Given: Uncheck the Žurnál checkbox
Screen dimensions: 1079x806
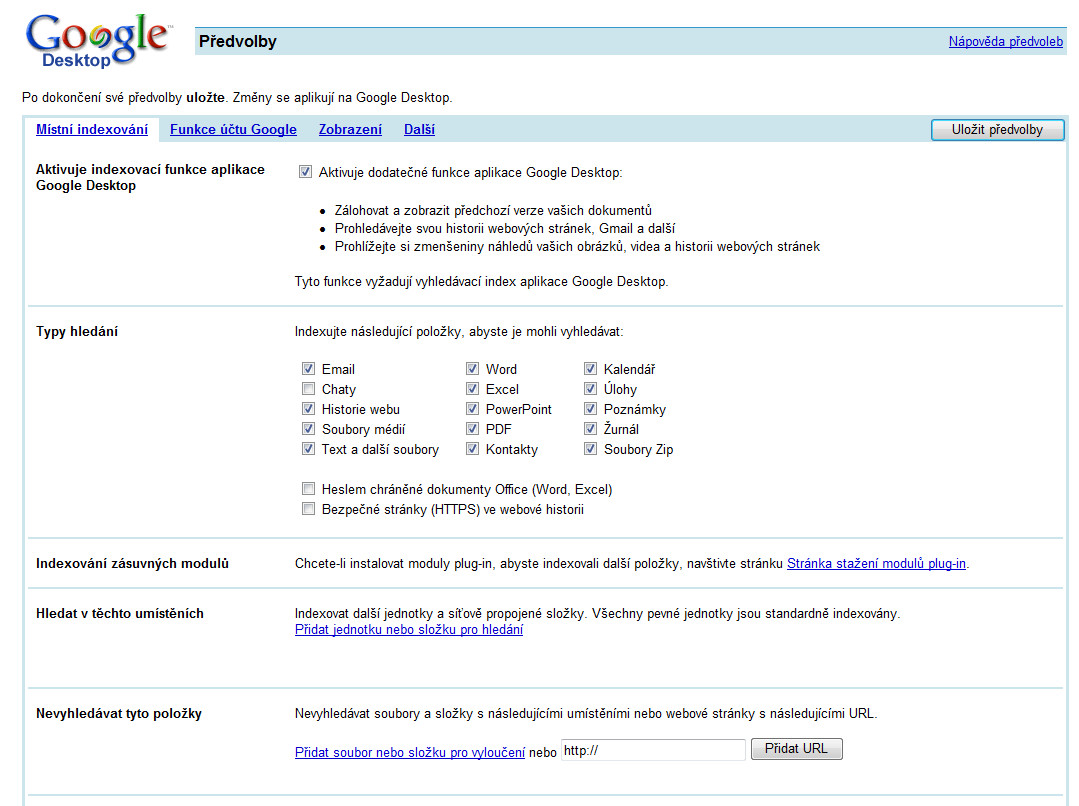Looking at the screenshot, I should pos(590,428).
